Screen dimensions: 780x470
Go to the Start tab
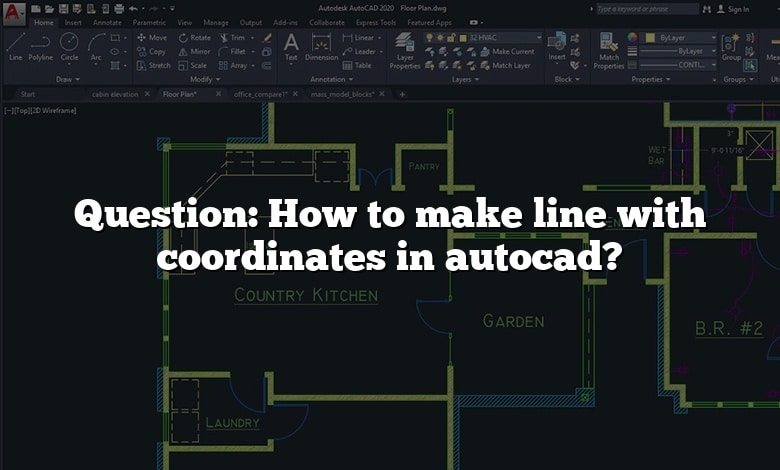coord(28,94)
